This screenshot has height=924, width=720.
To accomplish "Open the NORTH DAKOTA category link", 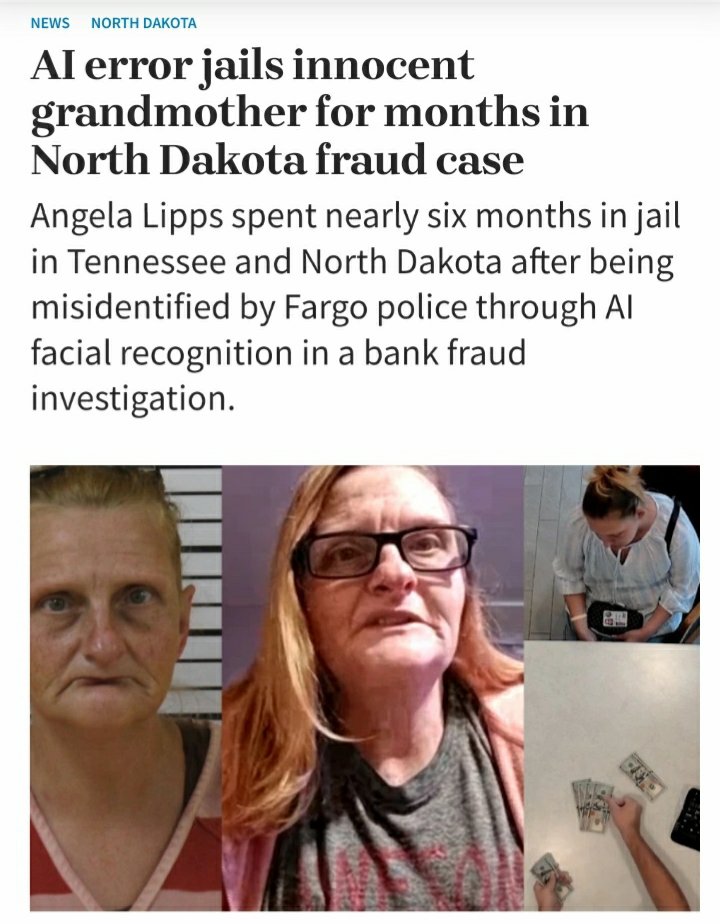I will tap(144, 23).
